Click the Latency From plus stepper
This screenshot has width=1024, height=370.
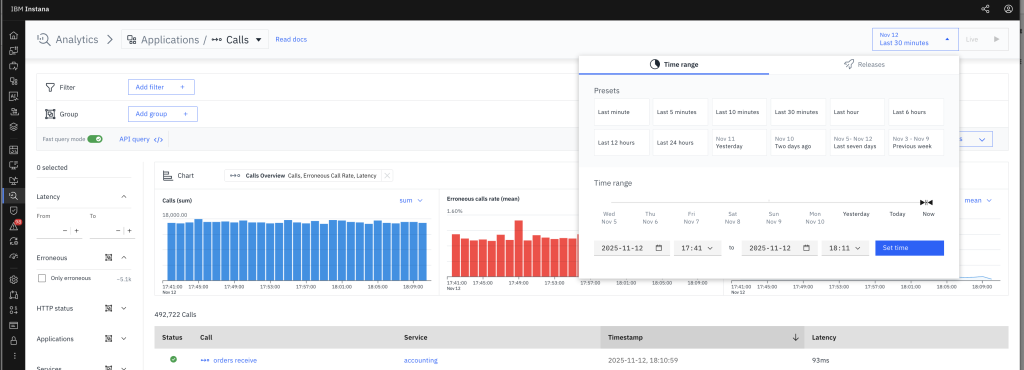click(76, 230)
